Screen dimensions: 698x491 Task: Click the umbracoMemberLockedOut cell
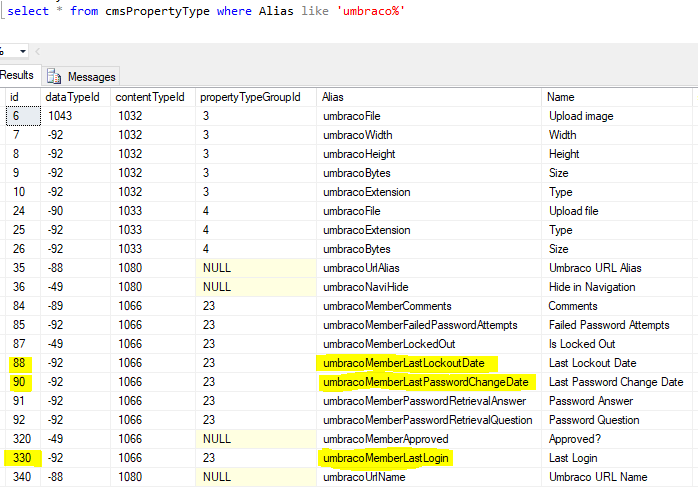click(429, 344)
